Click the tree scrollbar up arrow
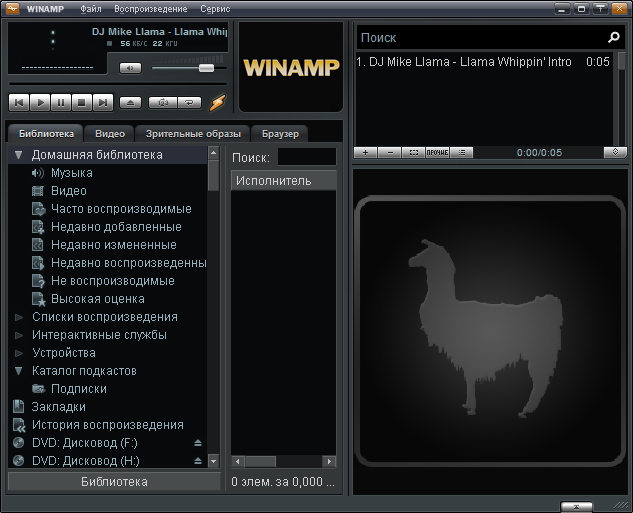 pos(214,153)
